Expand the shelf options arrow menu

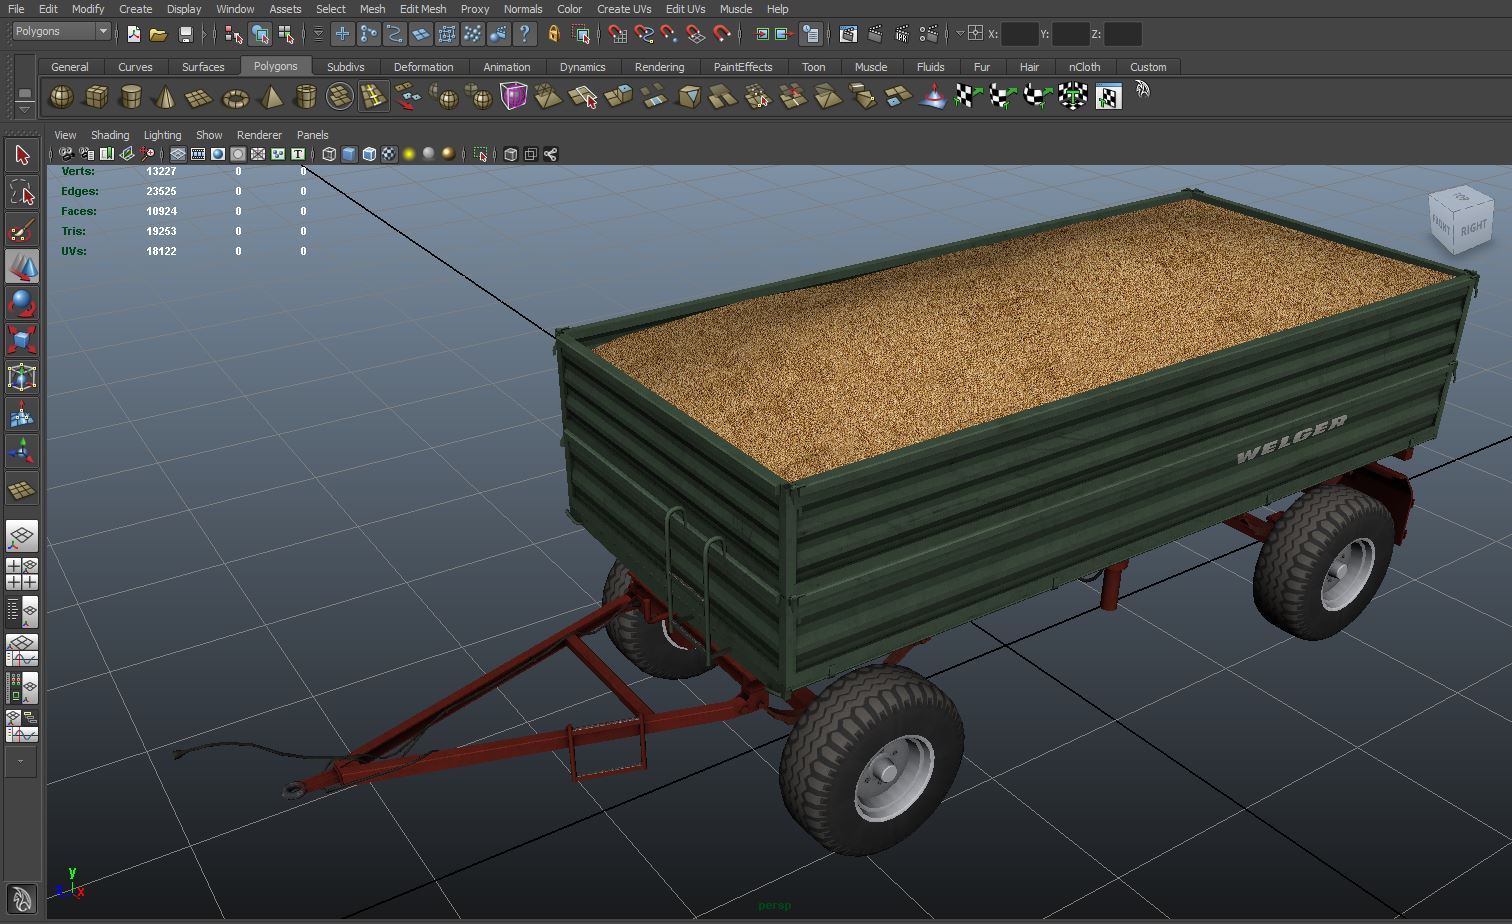click(x=25, y=109)
